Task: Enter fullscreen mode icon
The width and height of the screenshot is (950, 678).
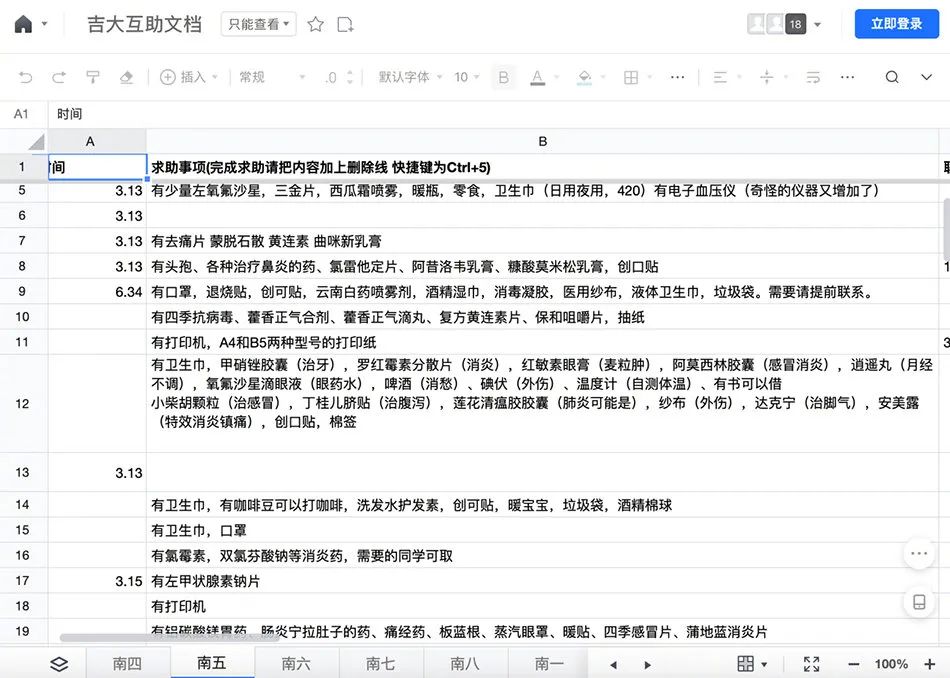Action: coord(812,664)
